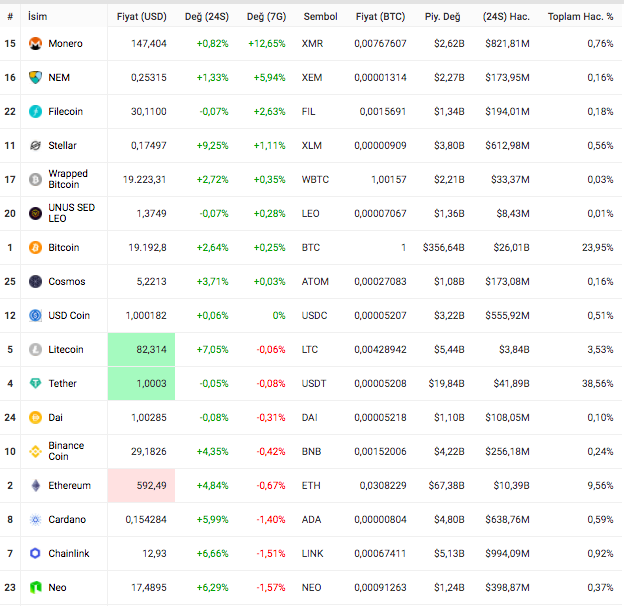Click the Litecoin logo icon
Viewport: 624px width, 606px height.
point(35,349)
